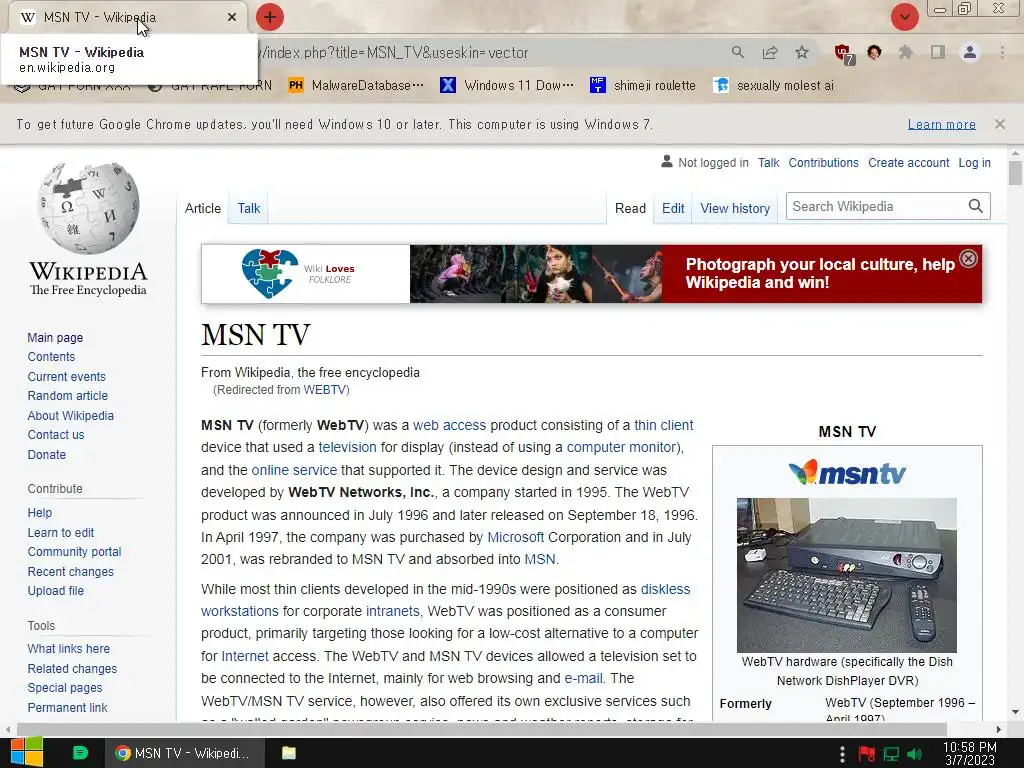The height and width of the screenshot is (768, 1024).
Task: Open the MalwareDatabase bookmark
Action: click(x=357, y=85)
